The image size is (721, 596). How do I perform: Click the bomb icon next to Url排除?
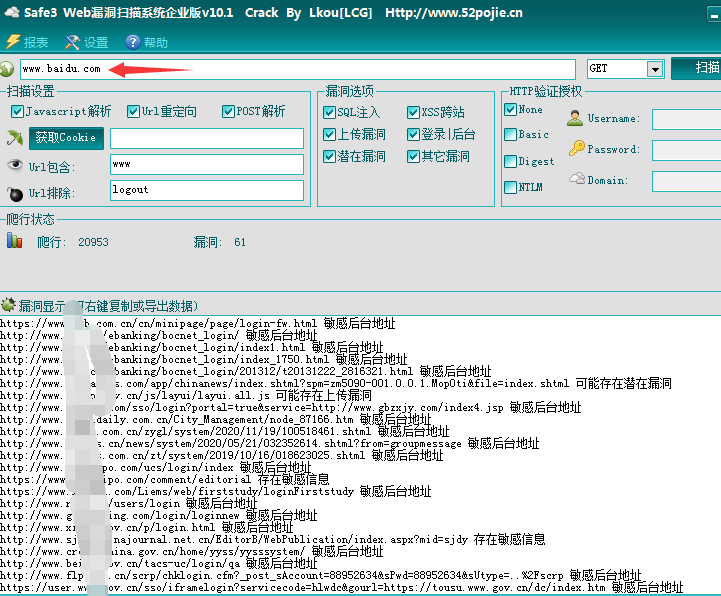pyautogui.click(x=15, y=194)
